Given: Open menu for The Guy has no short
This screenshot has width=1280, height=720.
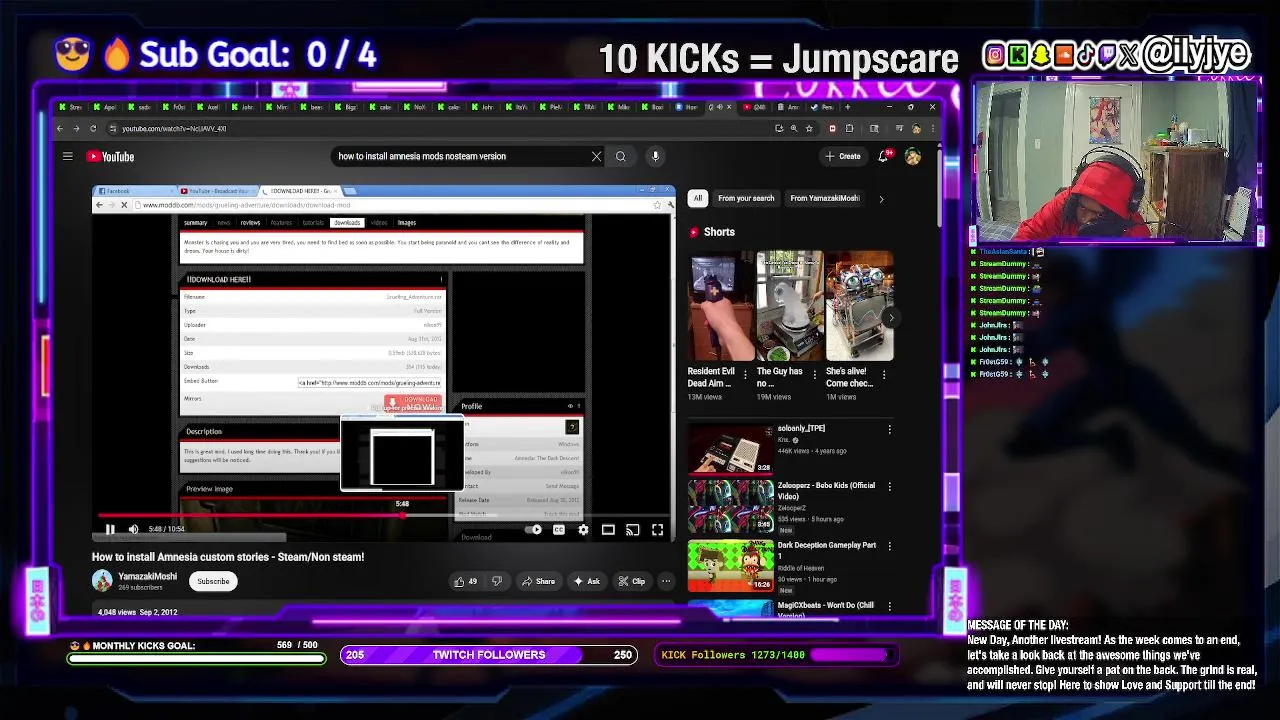Looking at the screenshot, I should point(814,376).
